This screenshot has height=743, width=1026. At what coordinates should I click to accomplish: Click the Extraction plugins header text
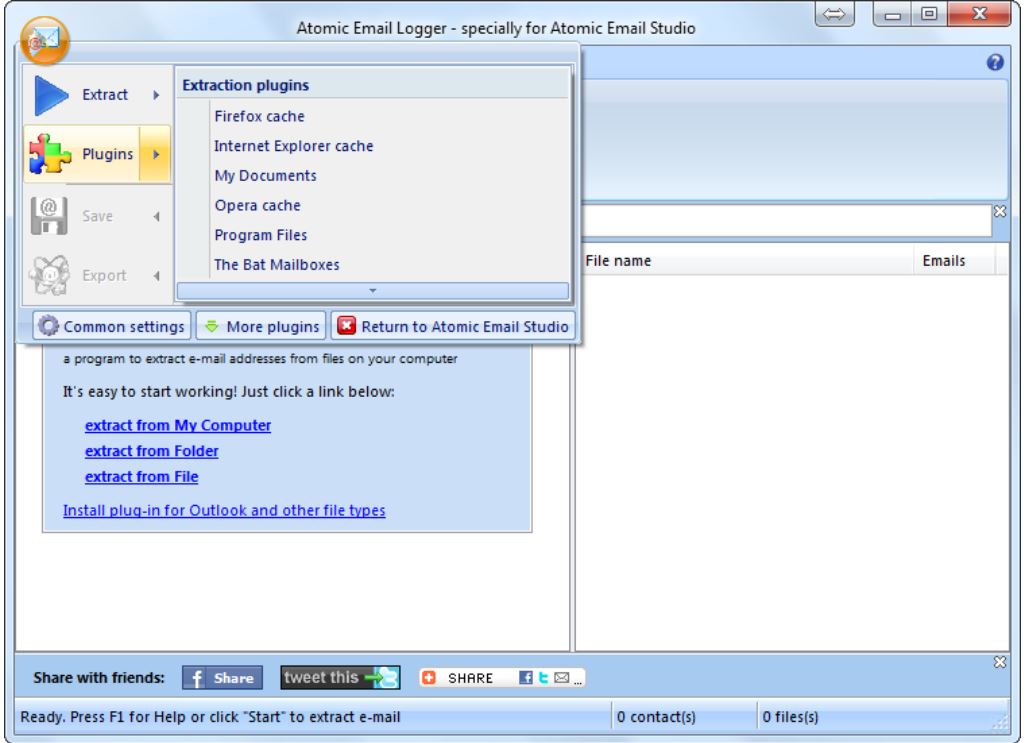click(245, 85)
